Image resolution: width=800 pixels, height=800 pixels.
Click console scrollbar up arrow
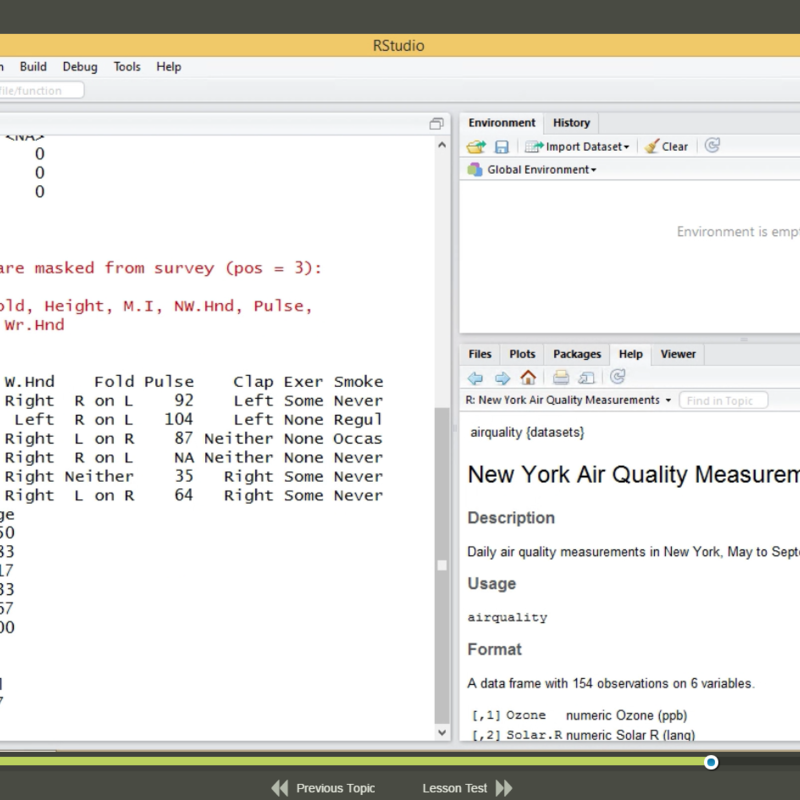pos(442,145)
